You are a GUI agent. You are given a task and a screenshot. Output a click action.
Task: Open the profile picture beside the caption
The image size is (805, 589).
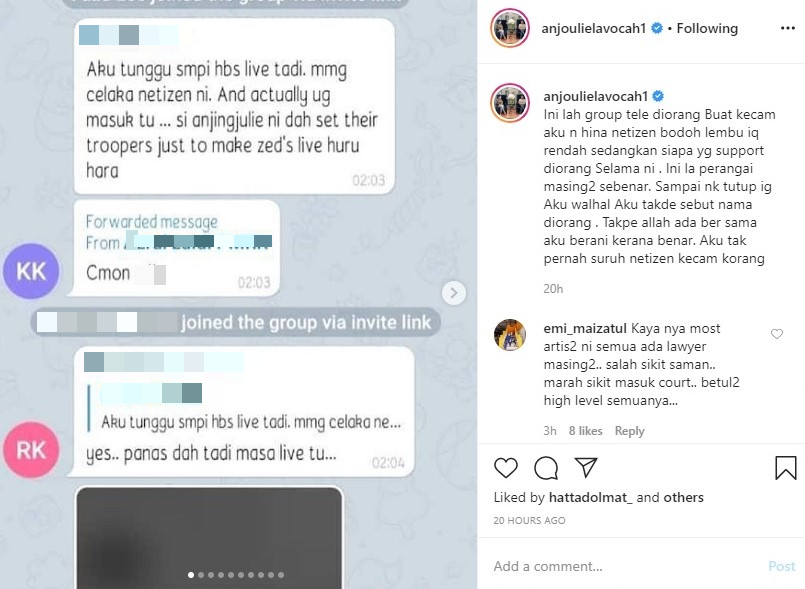point(510,103)
